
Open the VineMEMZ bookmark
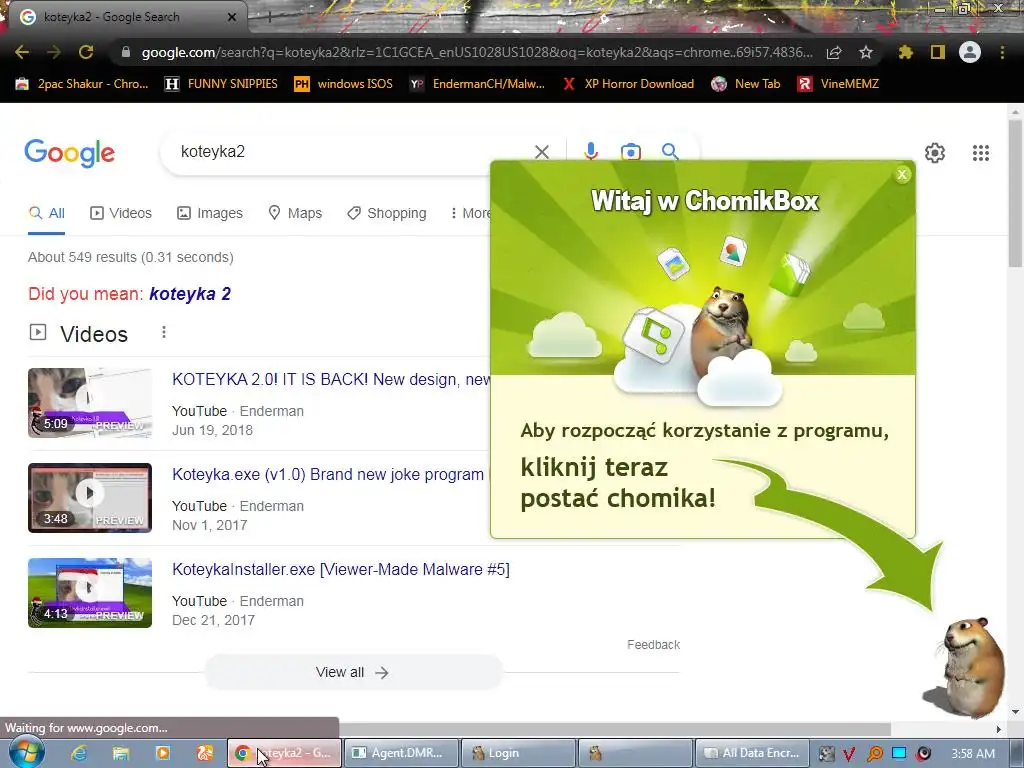coord(838,84)
